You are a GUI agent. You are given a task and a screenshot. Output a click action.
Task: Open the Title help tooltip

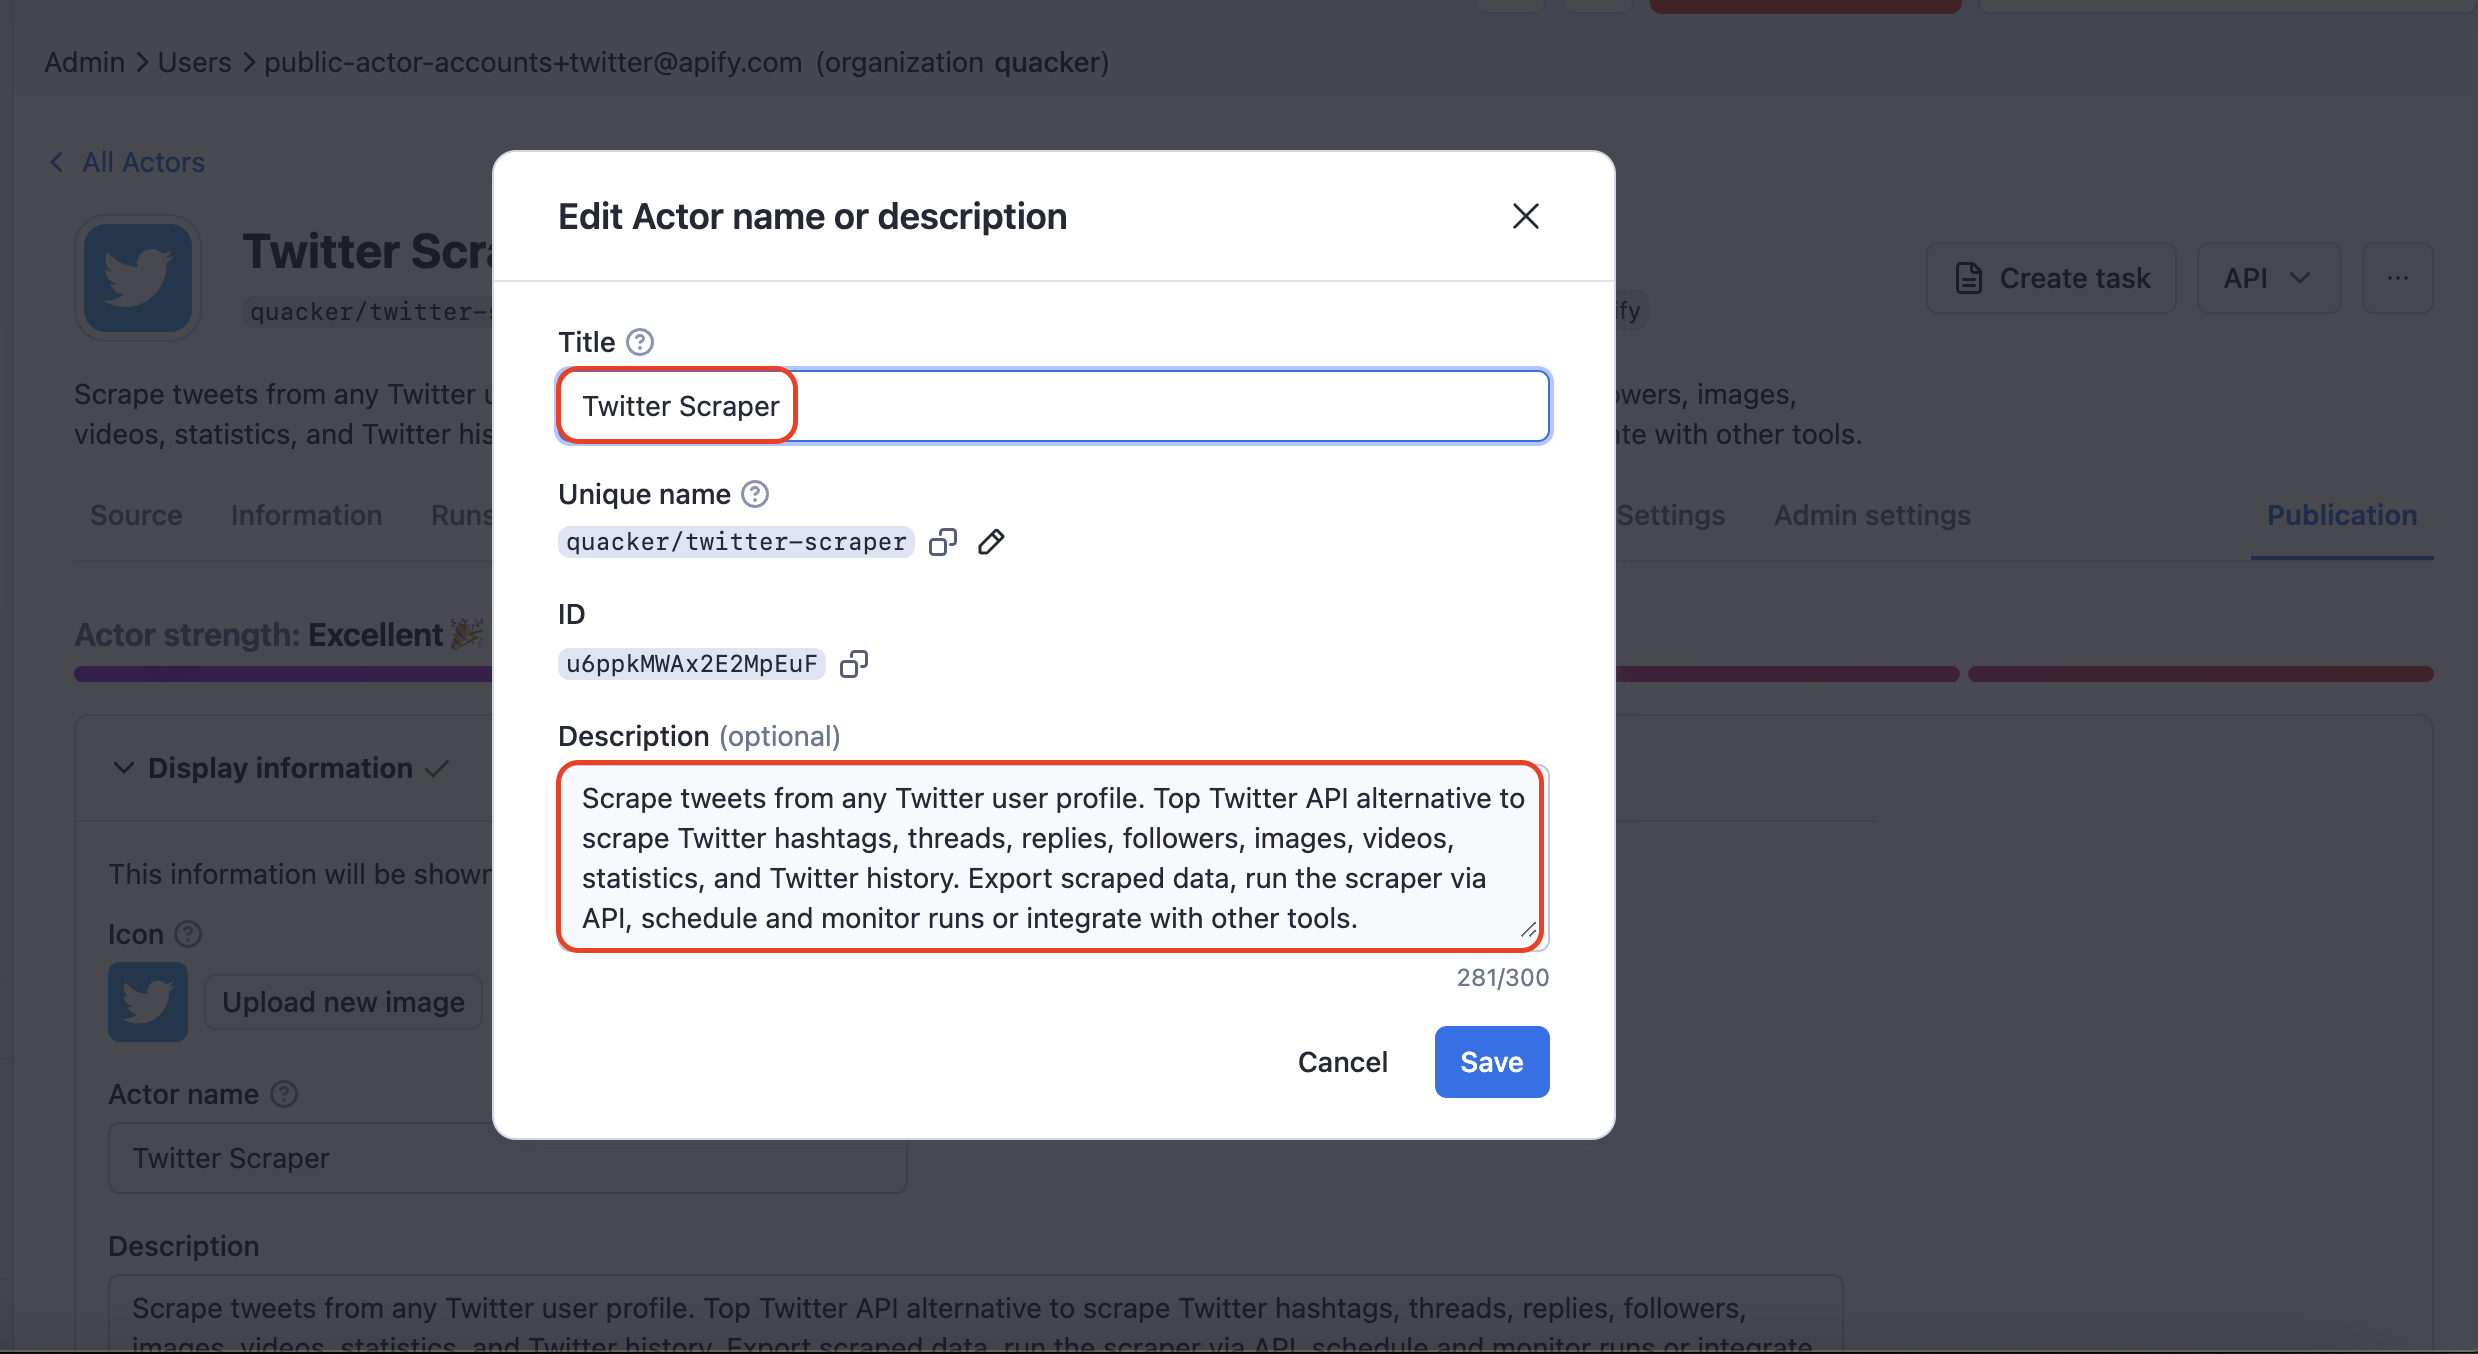point(640,341)
